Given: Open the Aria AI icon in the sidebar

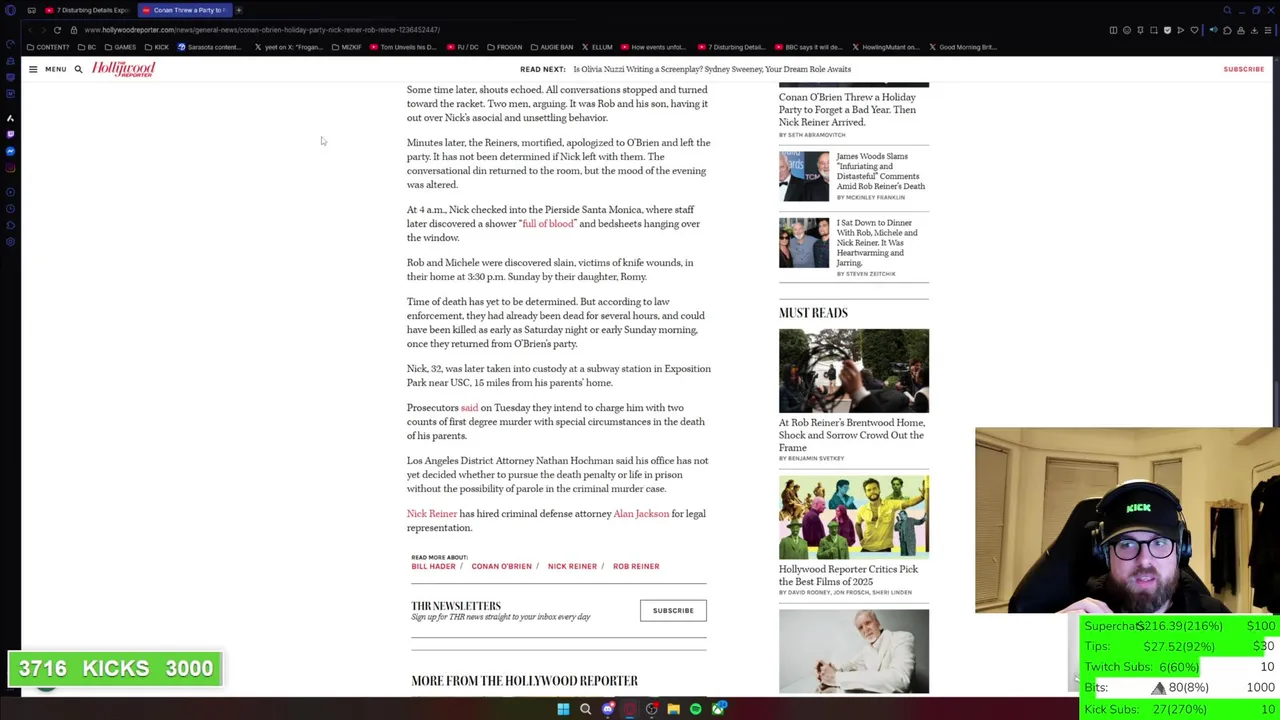Looking at the screenshot, I should 10,118.
